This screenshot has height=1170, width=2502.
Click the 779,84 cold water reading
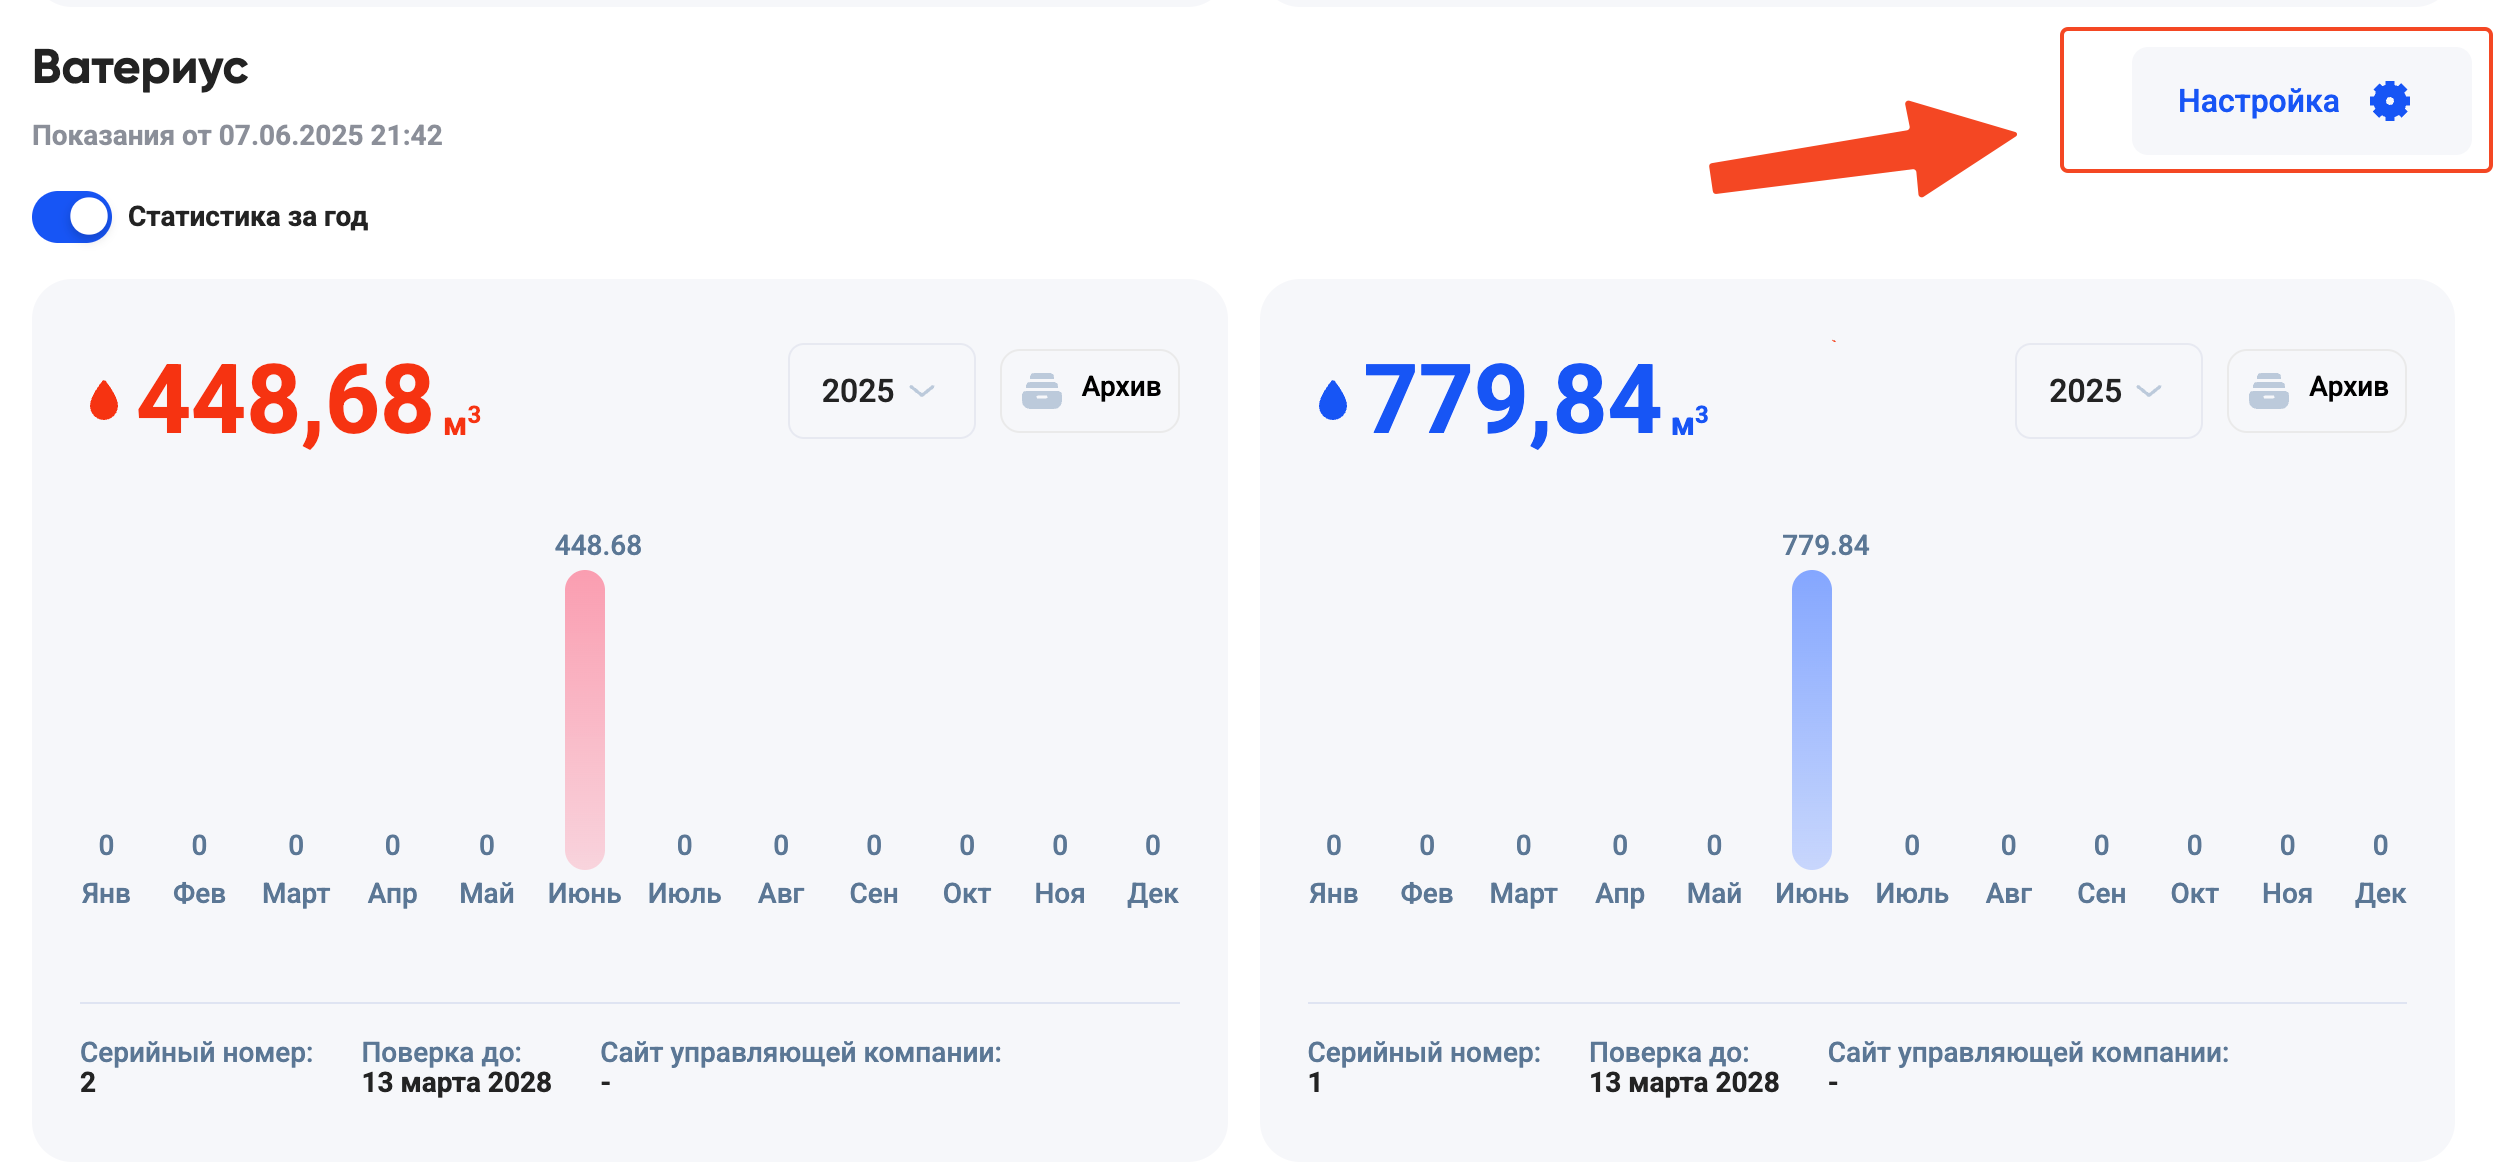point(1512,400)
